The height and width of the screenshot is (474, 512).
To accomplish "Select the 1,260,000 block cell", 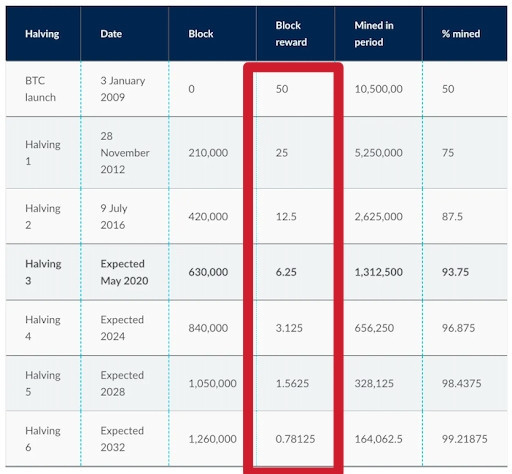I will click(212, 439).
